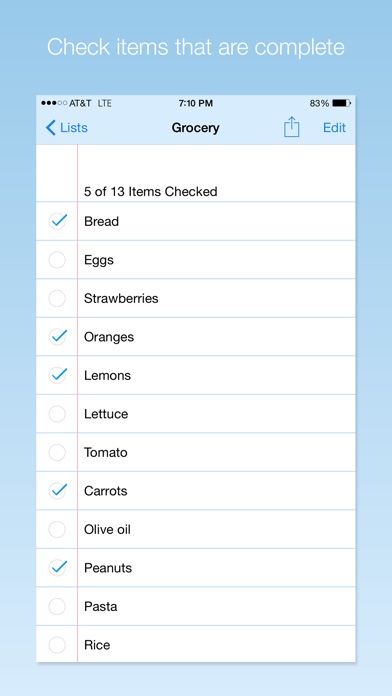Tap the signal strength dots

(54, 103)
